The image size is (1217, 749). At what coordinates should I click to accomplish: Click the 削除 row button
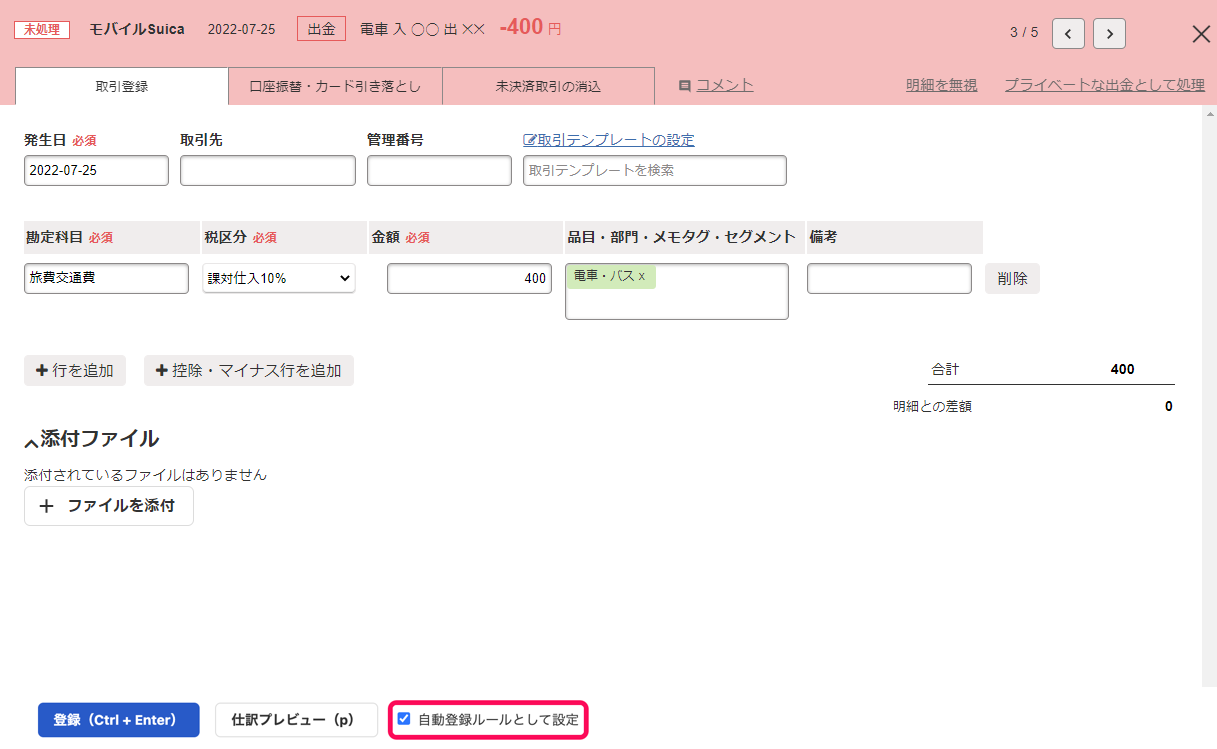(1012, 278)
